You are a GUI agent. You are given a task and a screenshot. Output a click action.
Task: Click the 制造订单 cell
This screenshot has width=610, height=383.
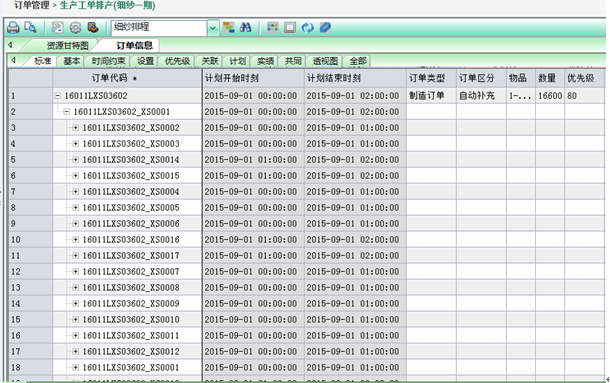coord(431,96)
